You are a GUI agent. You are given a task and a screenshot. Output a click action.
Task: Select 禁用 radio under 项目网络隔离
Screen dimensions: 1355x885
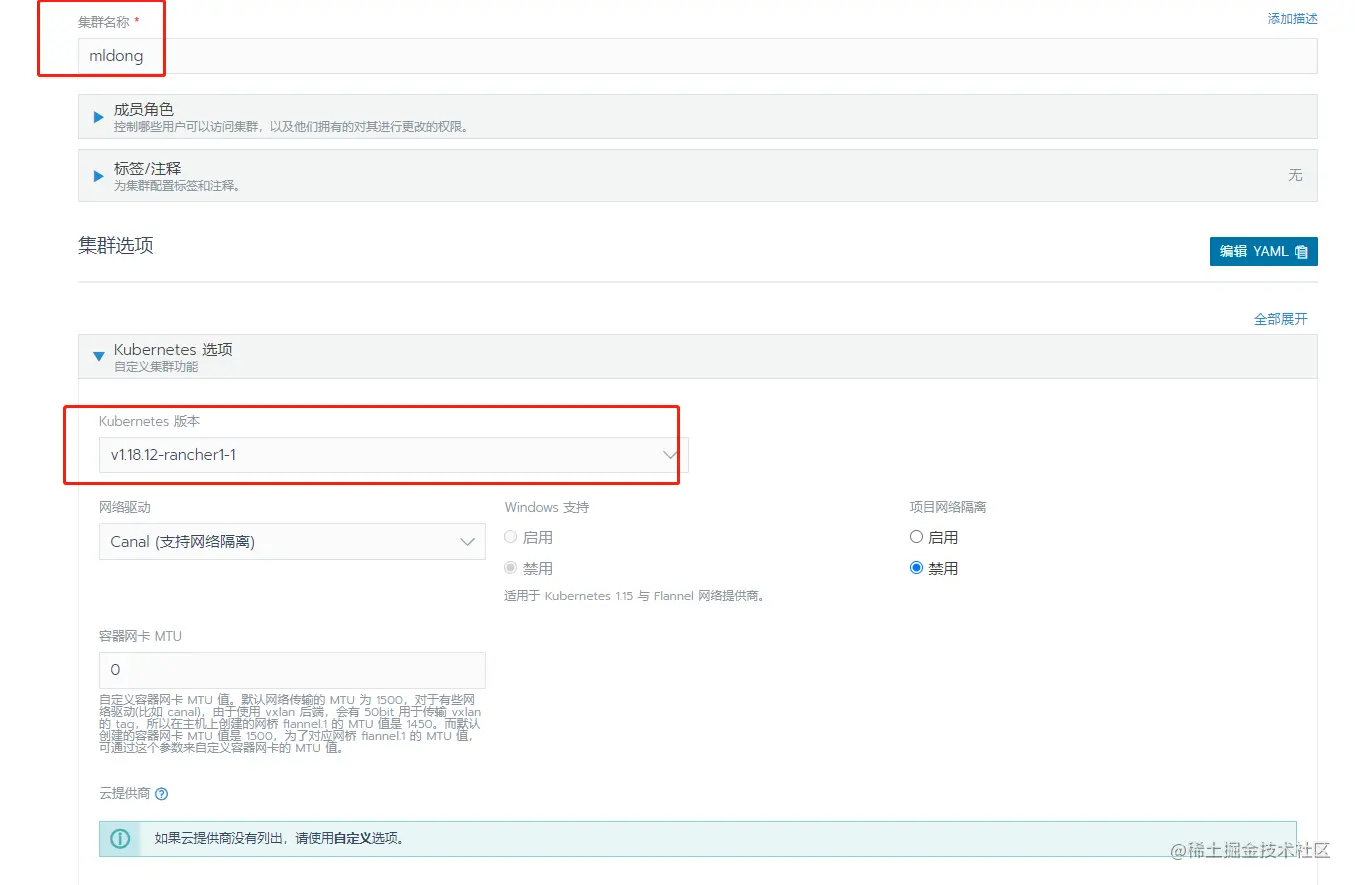point(916,568)
